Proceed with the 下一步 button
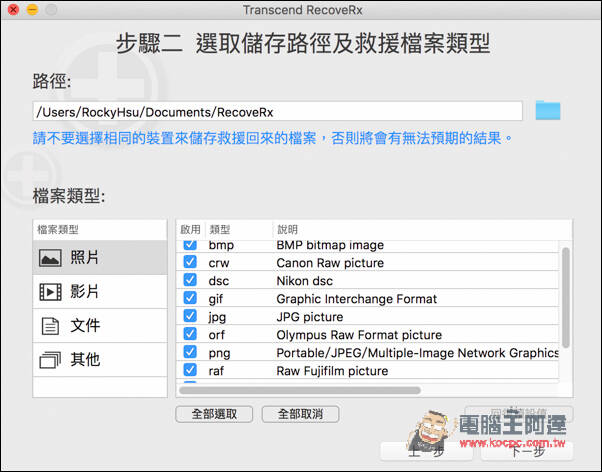The height and width of the screenshot is (472, 602). click(527, 452)
